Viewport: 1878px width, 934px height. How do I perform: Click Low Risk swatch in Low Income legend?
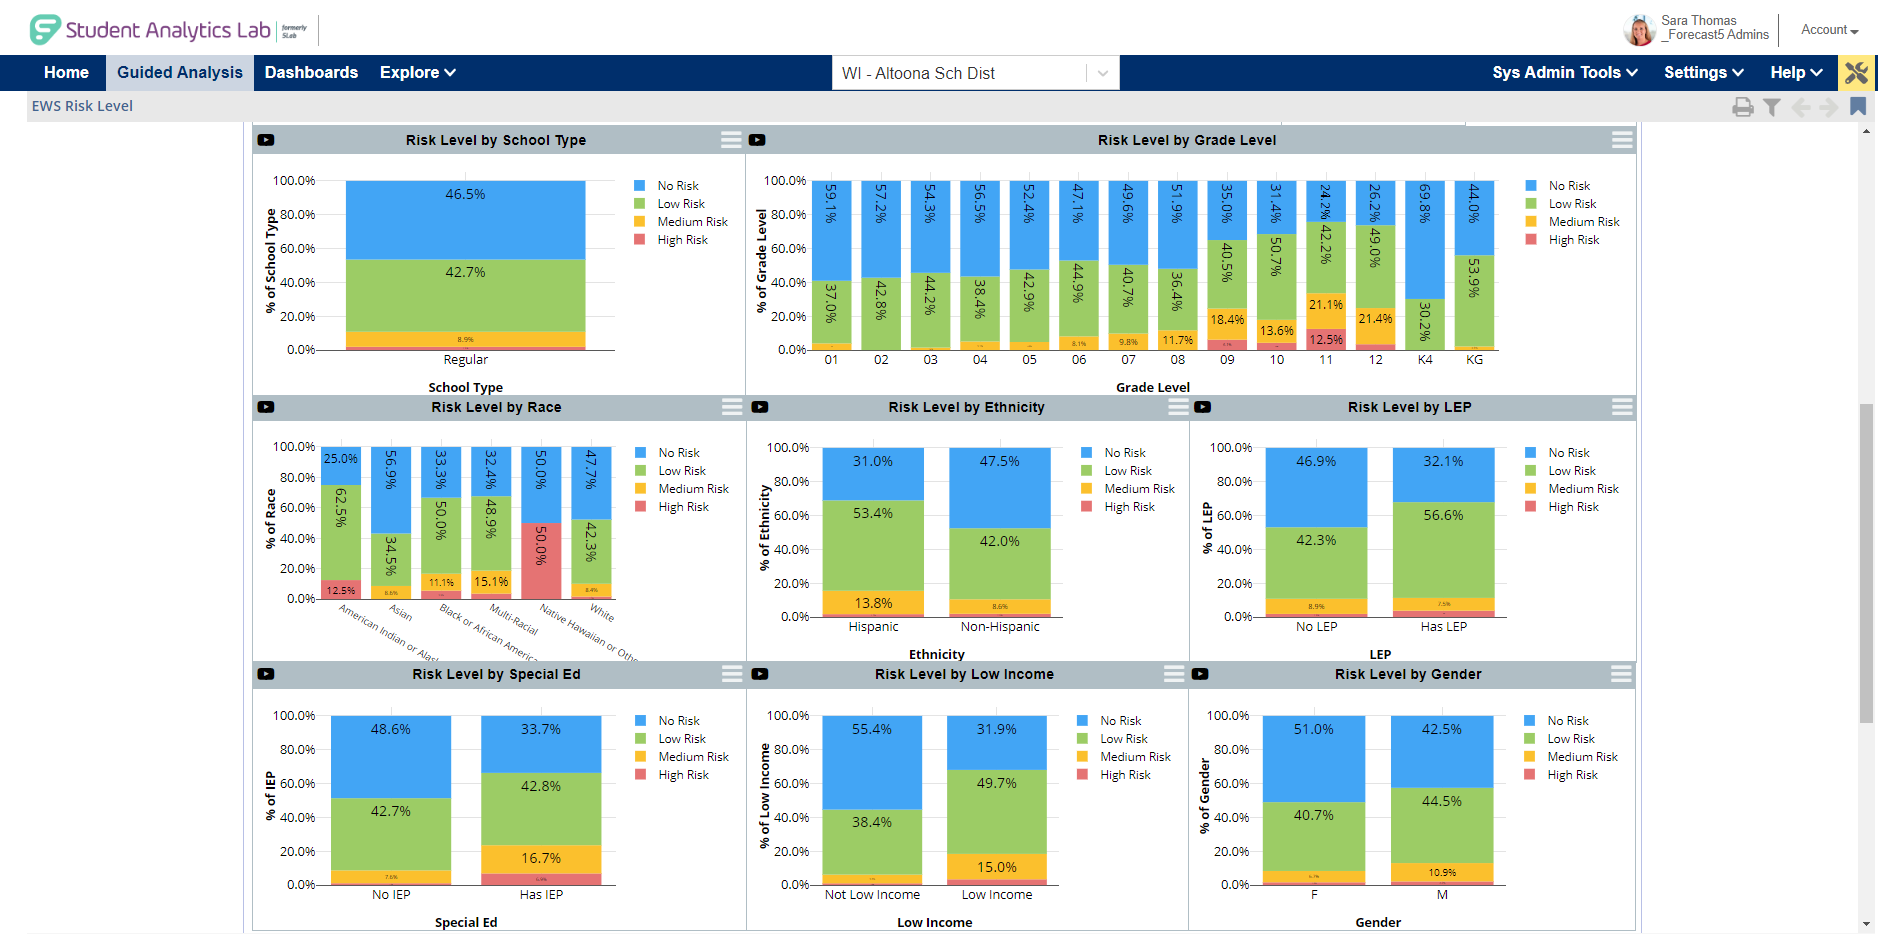point(1083,739)
